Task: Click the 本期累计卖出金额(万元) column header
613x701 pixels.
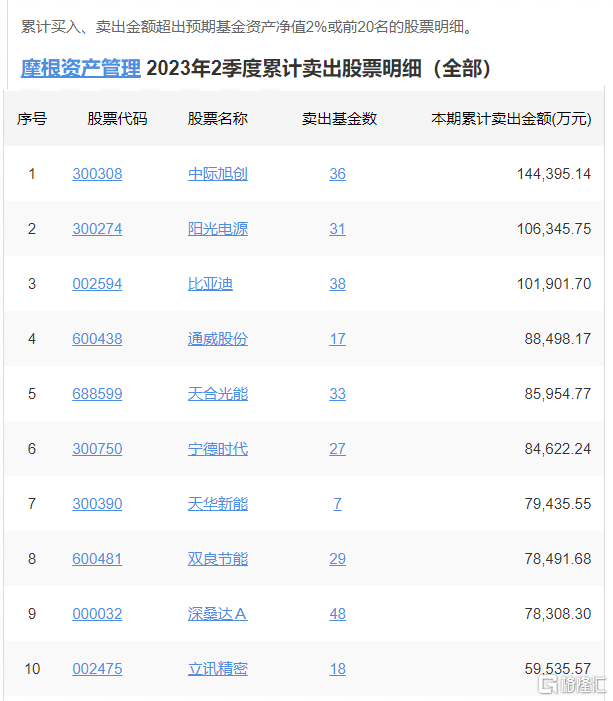Action: click(x=511, y=119)
